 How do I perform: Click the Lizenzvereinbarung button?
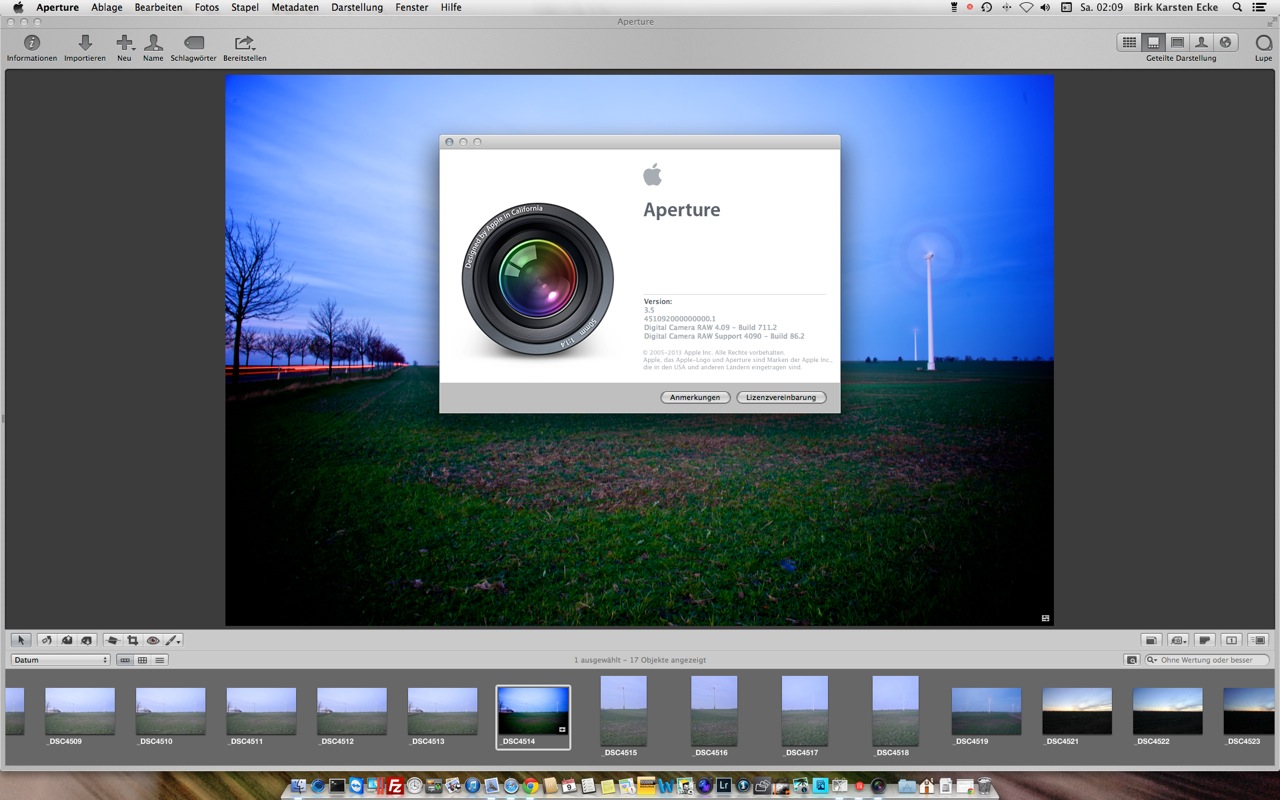[781, 397]
